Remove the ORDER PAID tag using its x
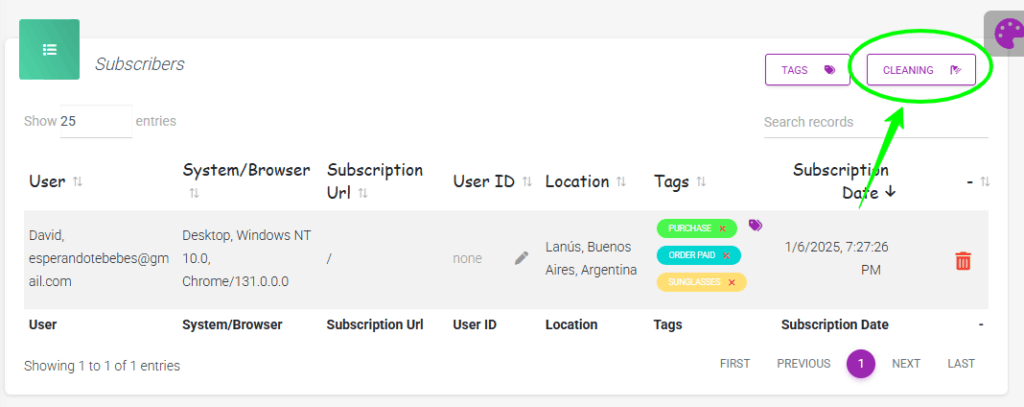This screenshot has height=407, width=1024. pos(726,256)
